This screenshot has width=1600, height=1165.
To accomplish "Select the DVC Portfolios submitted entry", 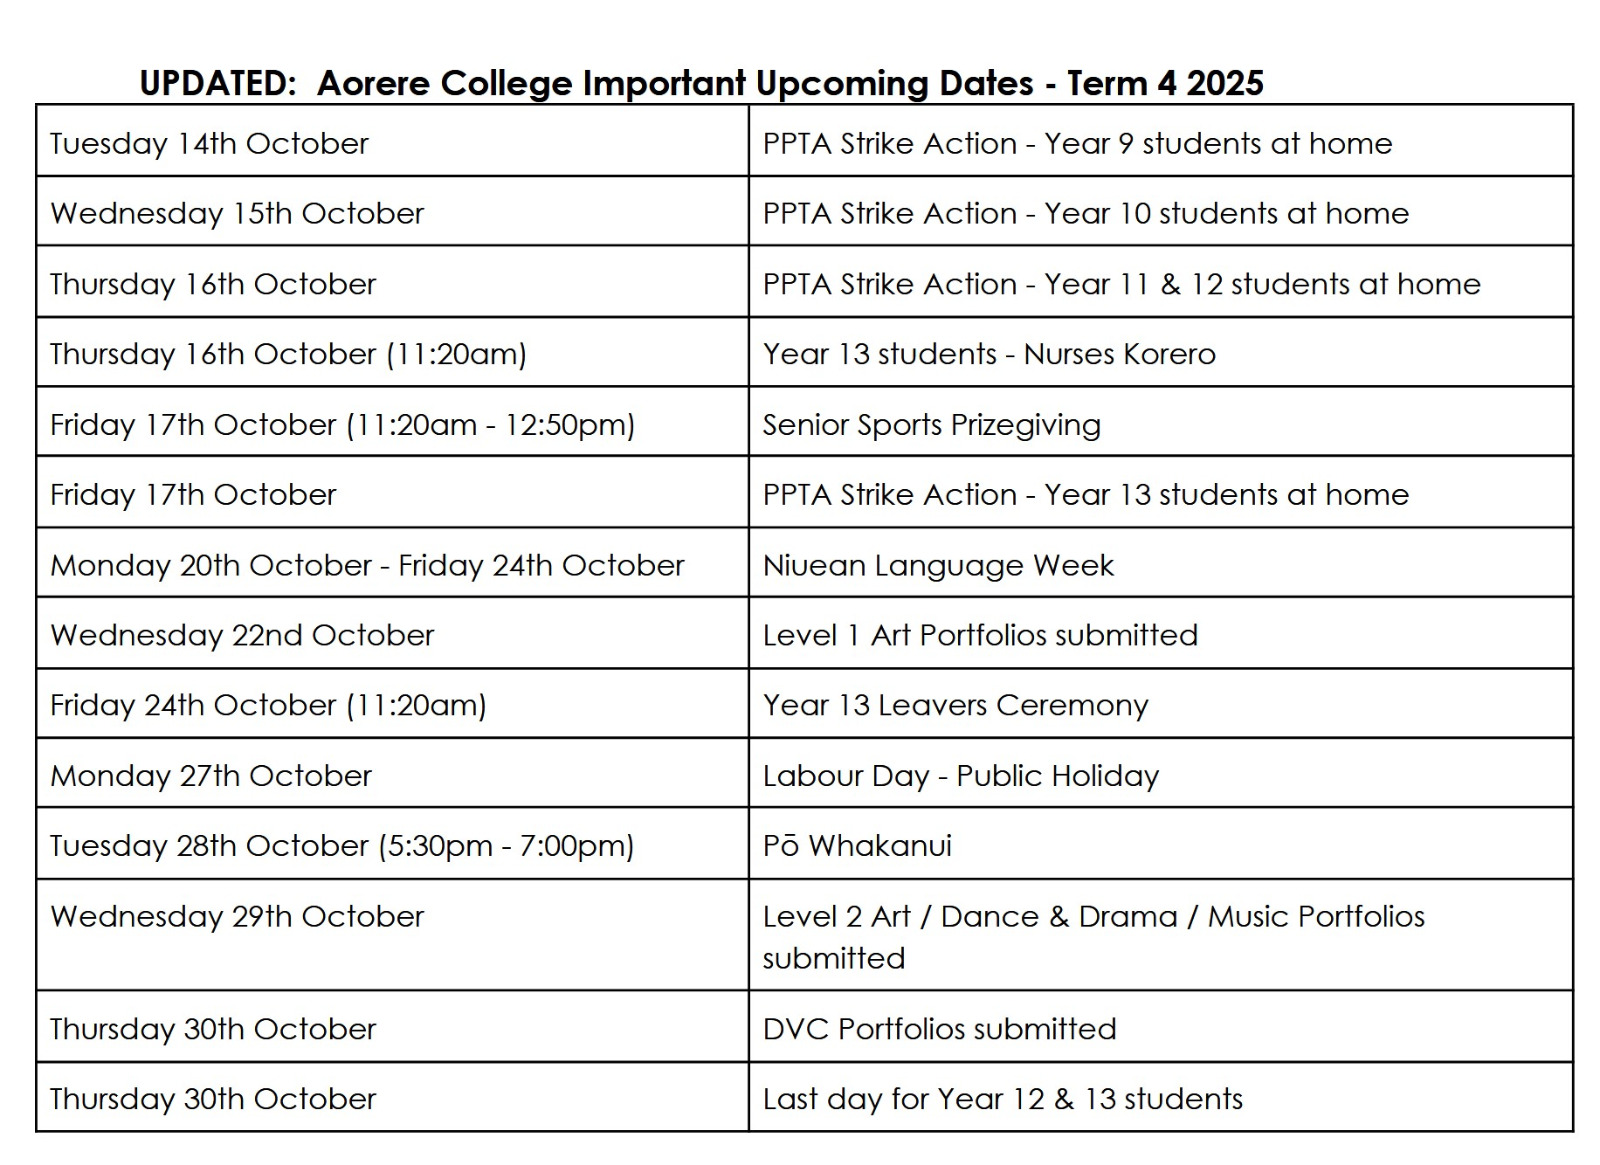I will coord(939,1029).
